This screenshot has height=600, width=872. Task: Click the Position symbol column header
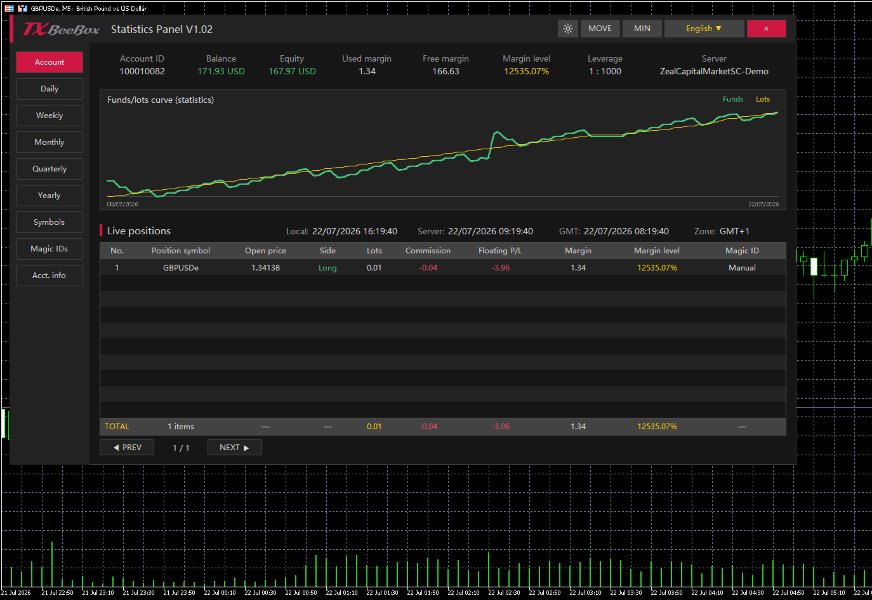point(181,251)
